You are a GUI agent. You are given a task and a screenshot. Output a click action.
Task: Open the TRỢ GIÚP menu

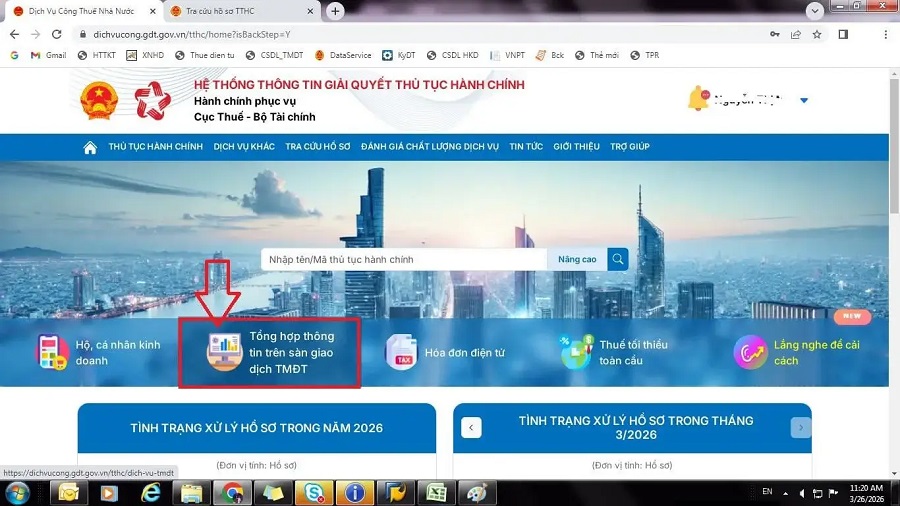point(630,147)
